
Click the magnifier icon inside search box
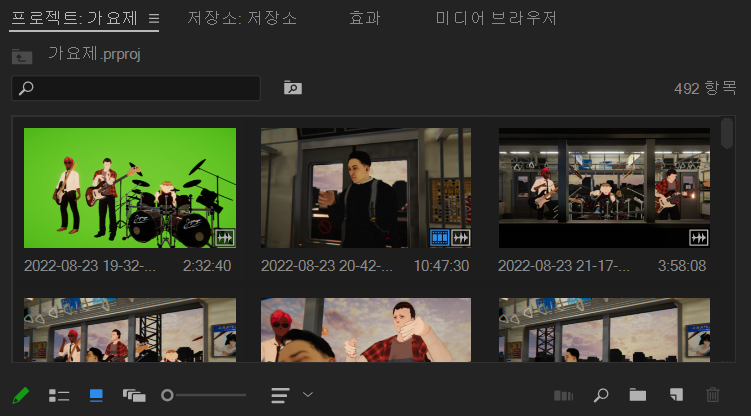26,88
